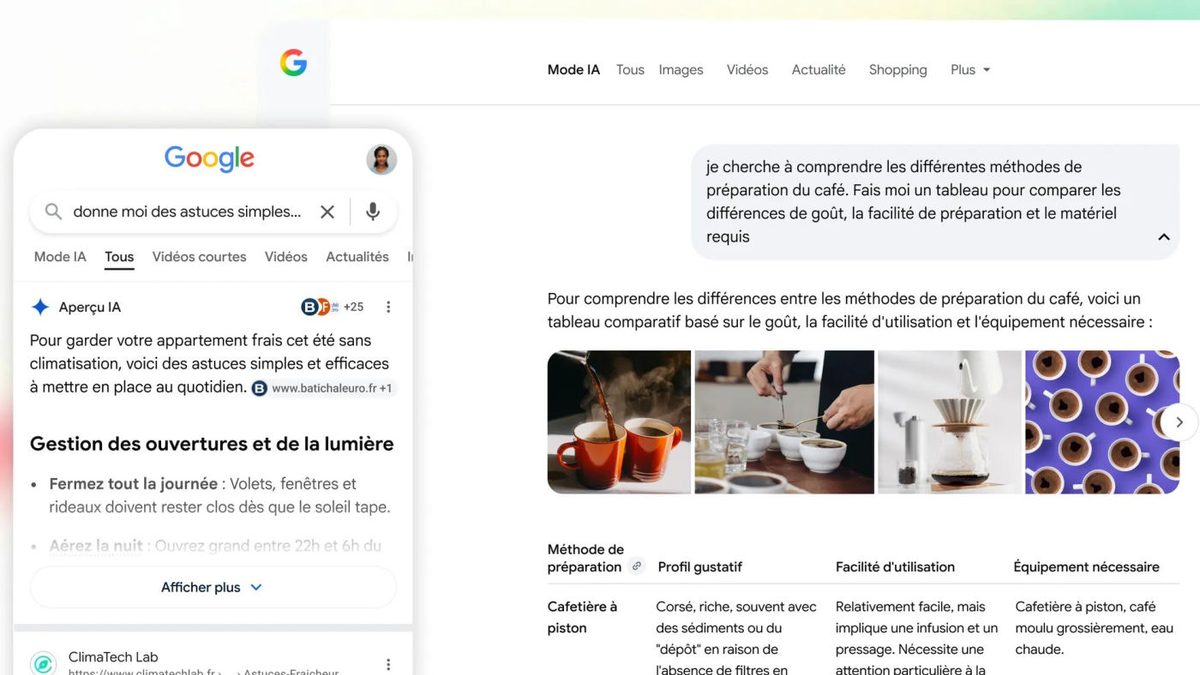Switch to Mode IA desktop tab
The image size is (1200, 675).
tap(574, 70)
